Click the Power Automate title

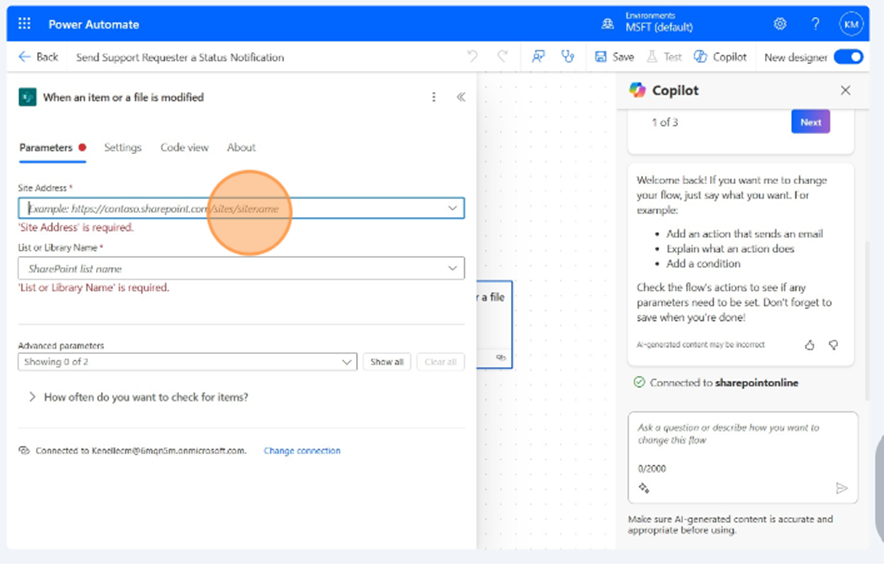coord(94,24)
